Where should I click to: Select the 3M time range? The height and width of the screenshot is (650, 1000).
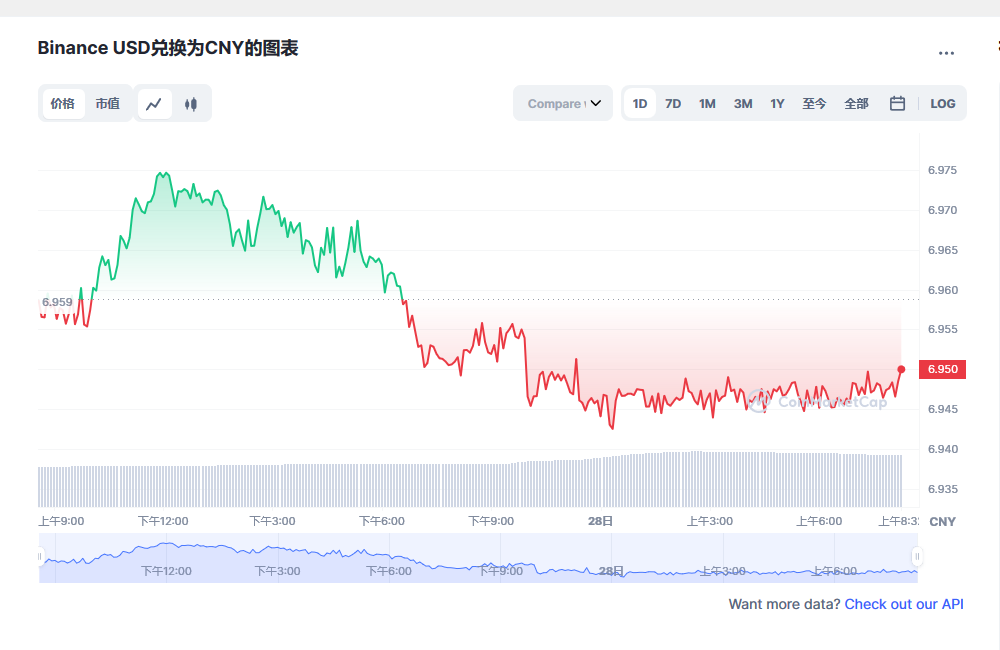tap(743, 104)
